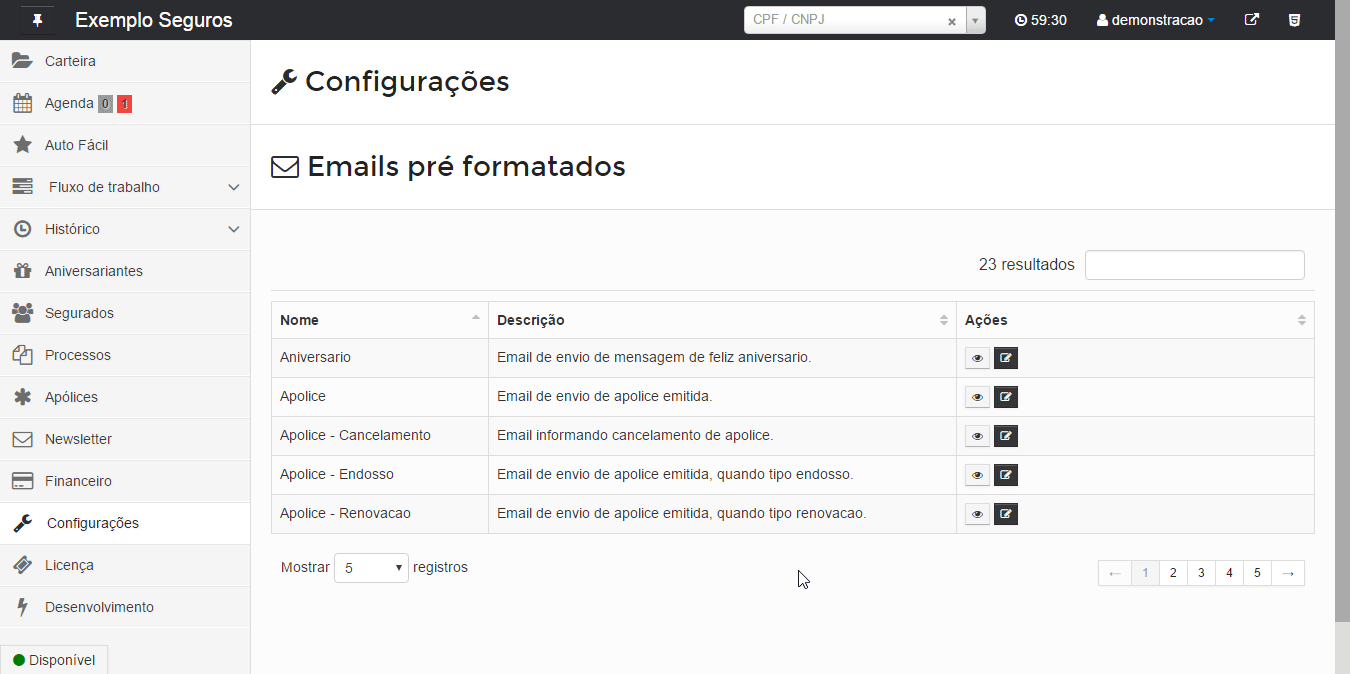Go to previous page arrow
Screen dimensions: 1350x674
pos(1114,573)
